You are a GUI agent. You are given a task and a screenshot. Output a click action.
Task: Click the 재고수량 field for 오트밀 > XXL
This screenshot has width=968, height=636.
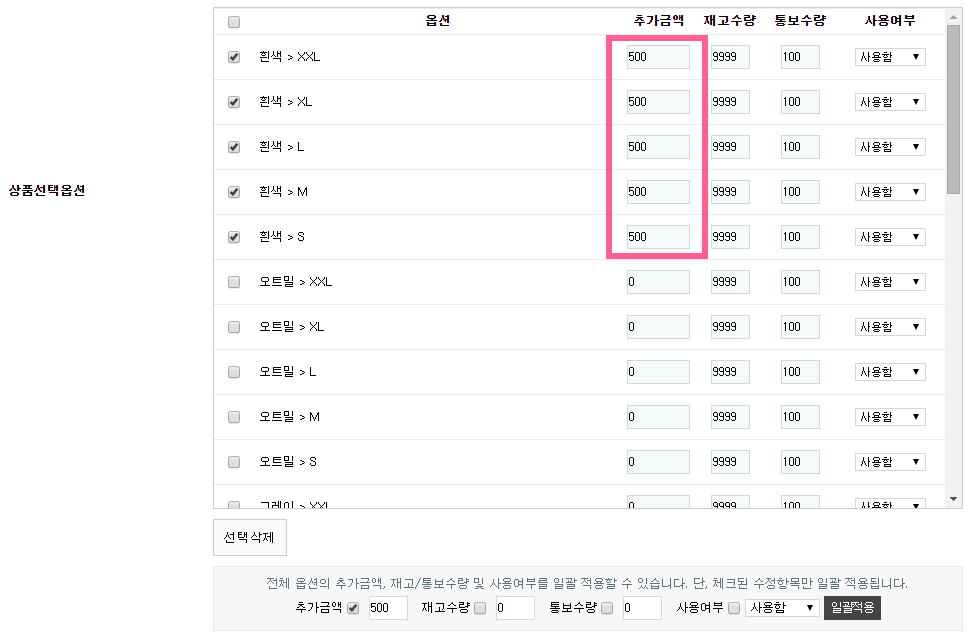pyautogui.click(x=730, y=282)
